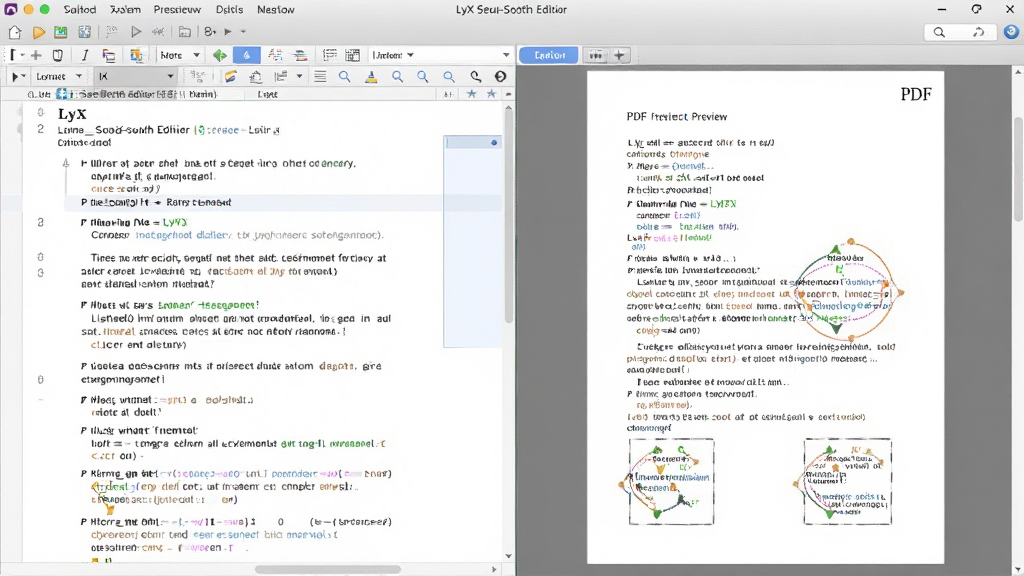The image size is (1024, 576).
Task: Click the home icon in top toolbar
Action: pos(14,32)
